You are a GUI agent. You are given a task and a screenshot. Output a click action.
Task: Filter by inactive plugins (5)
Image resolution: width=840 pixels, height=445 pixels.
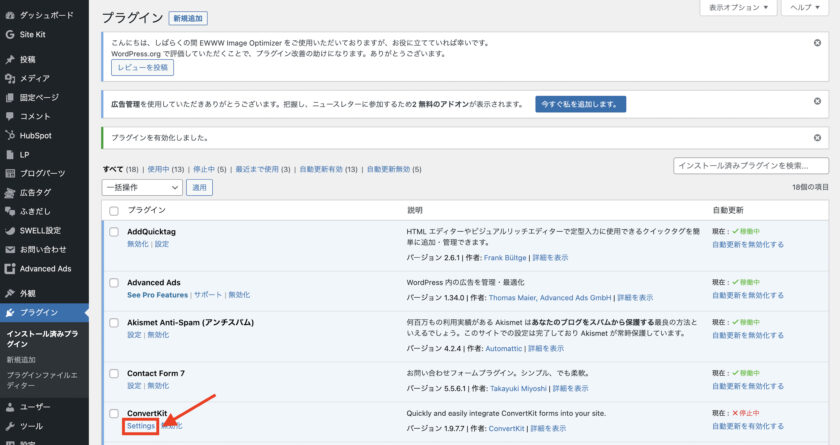coord(209,169)
